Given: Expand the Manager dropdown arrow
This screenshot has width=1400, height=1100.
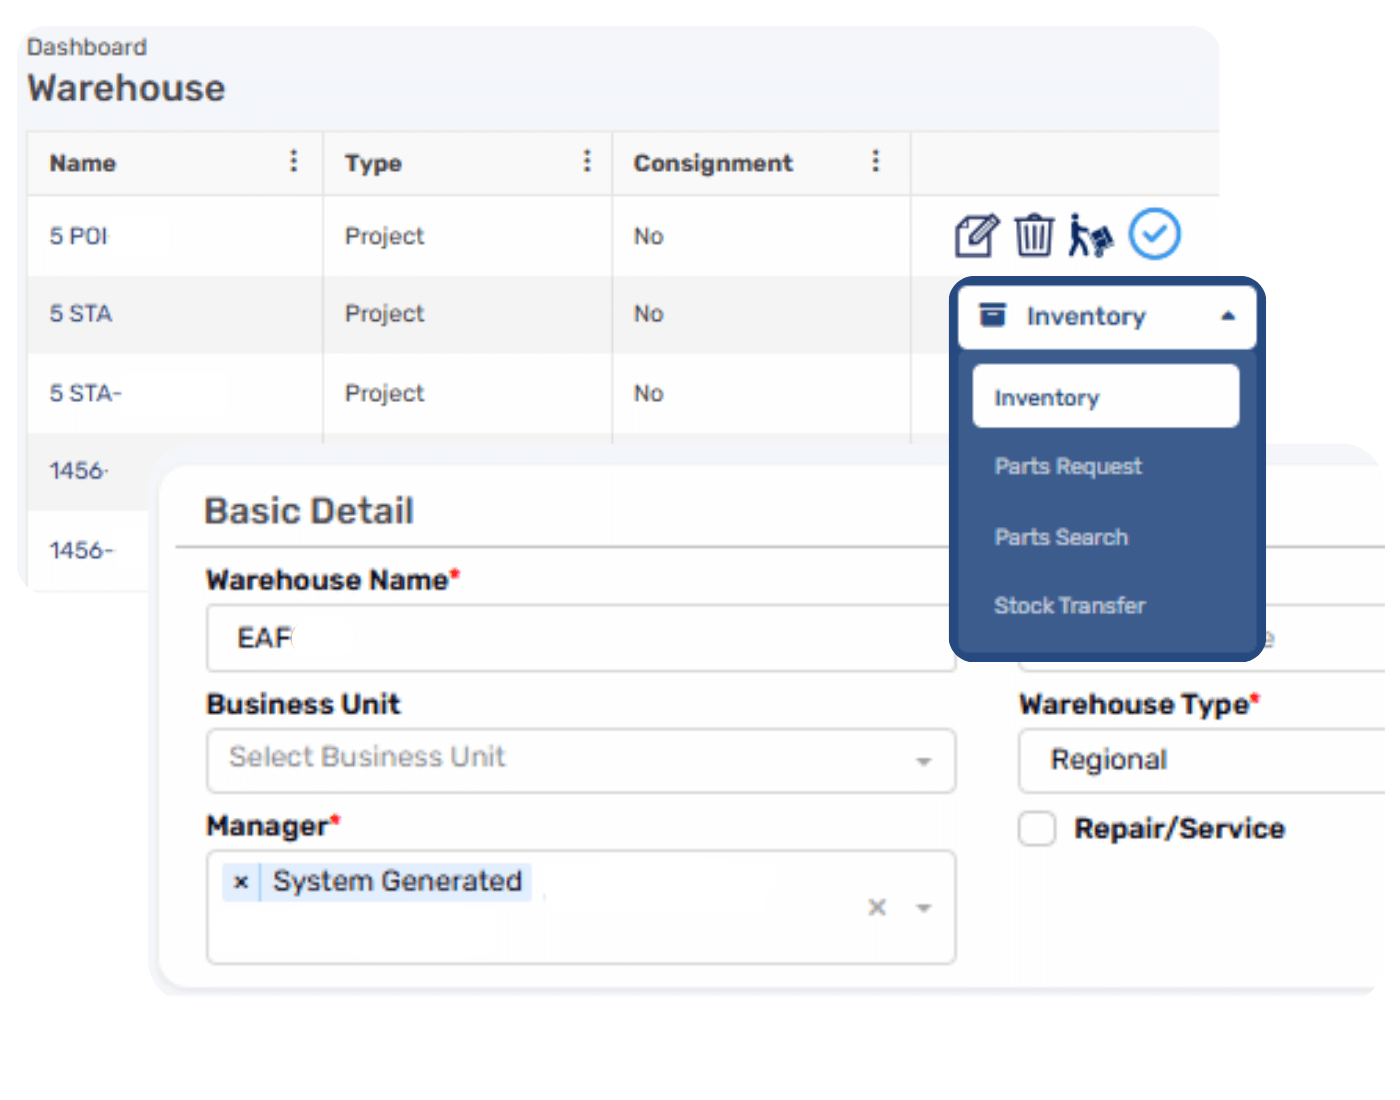Looking at the screenshot, I should pos(924,908).
